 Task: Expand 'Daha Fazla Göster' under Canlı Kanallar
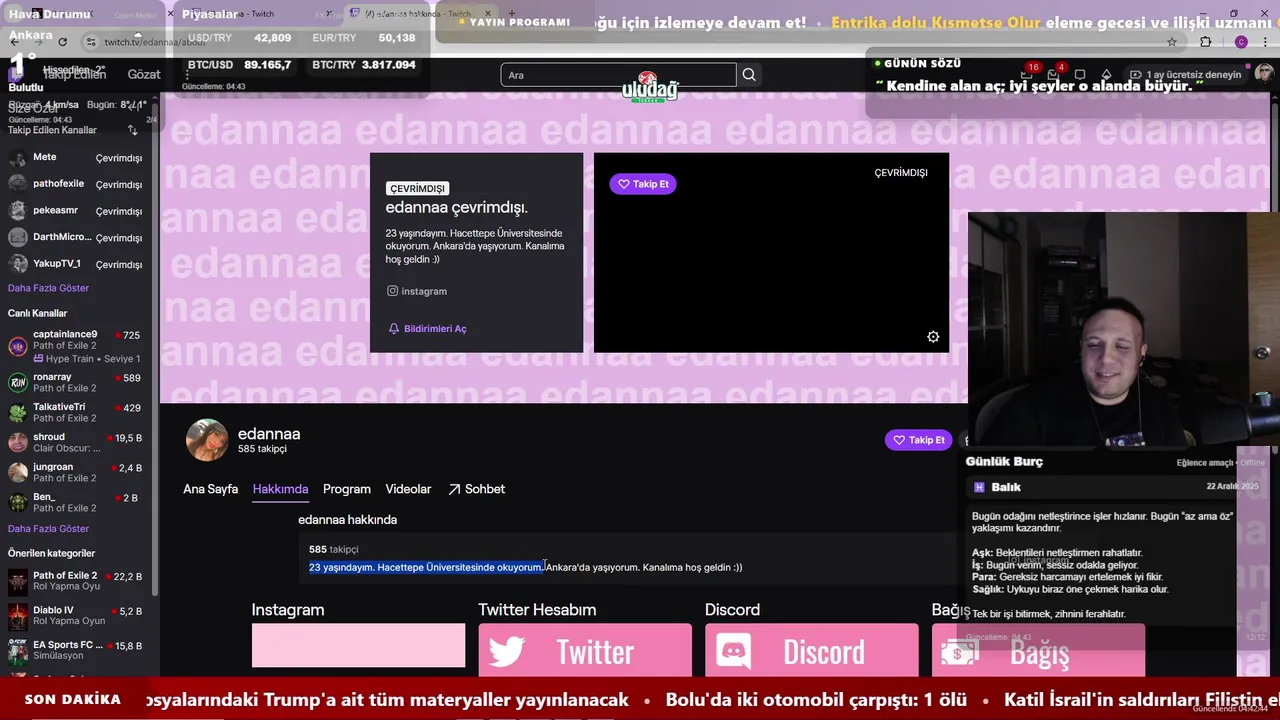click(x=48, y=529)
